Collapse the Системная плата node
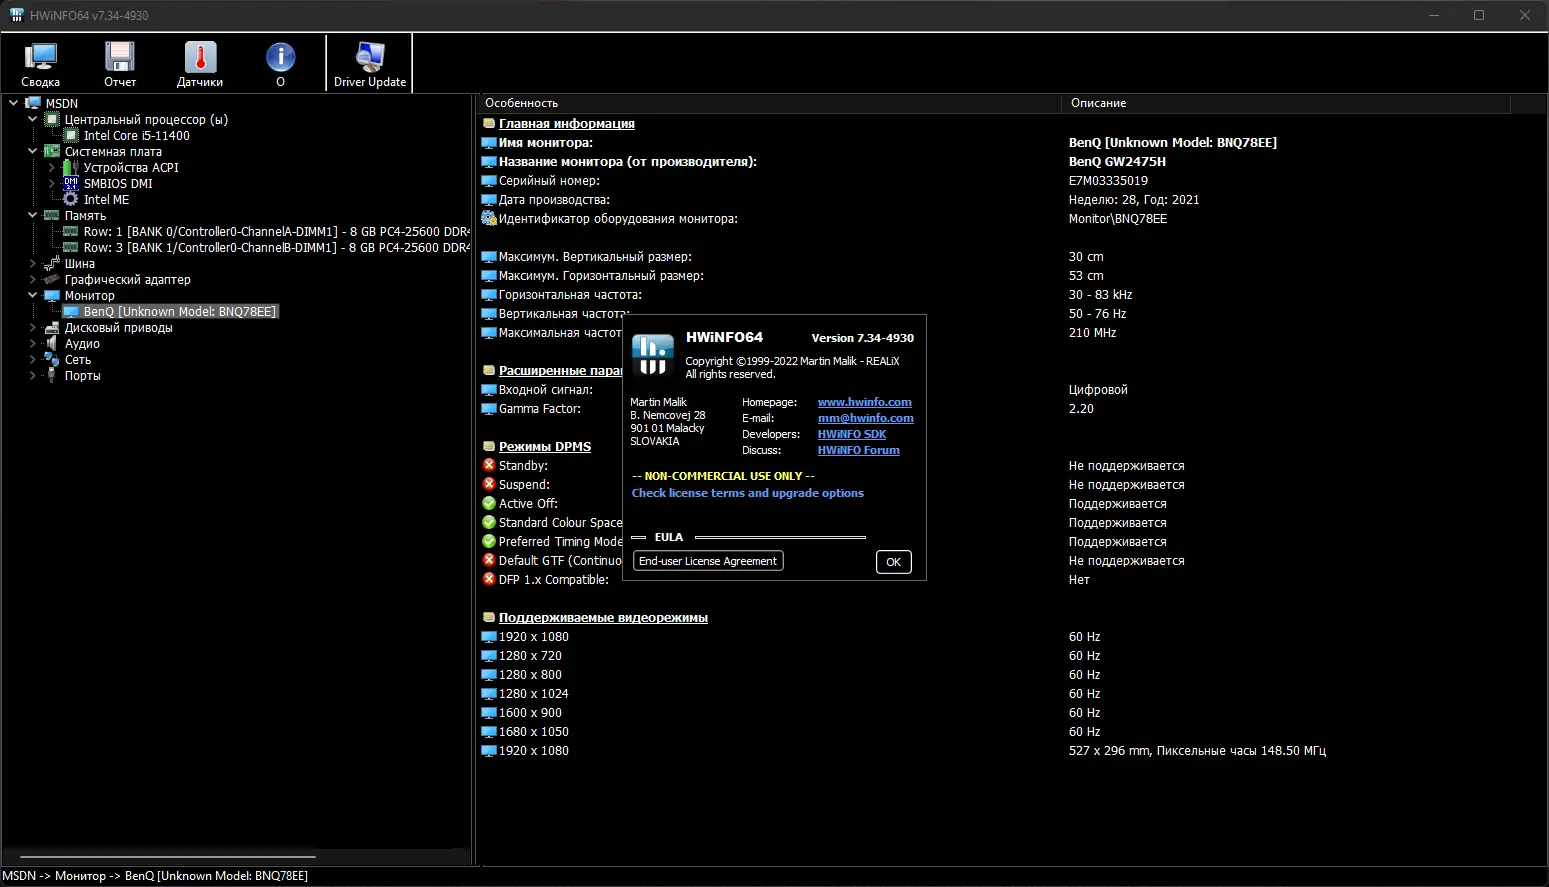The image size is (1549, 887). 32,151
